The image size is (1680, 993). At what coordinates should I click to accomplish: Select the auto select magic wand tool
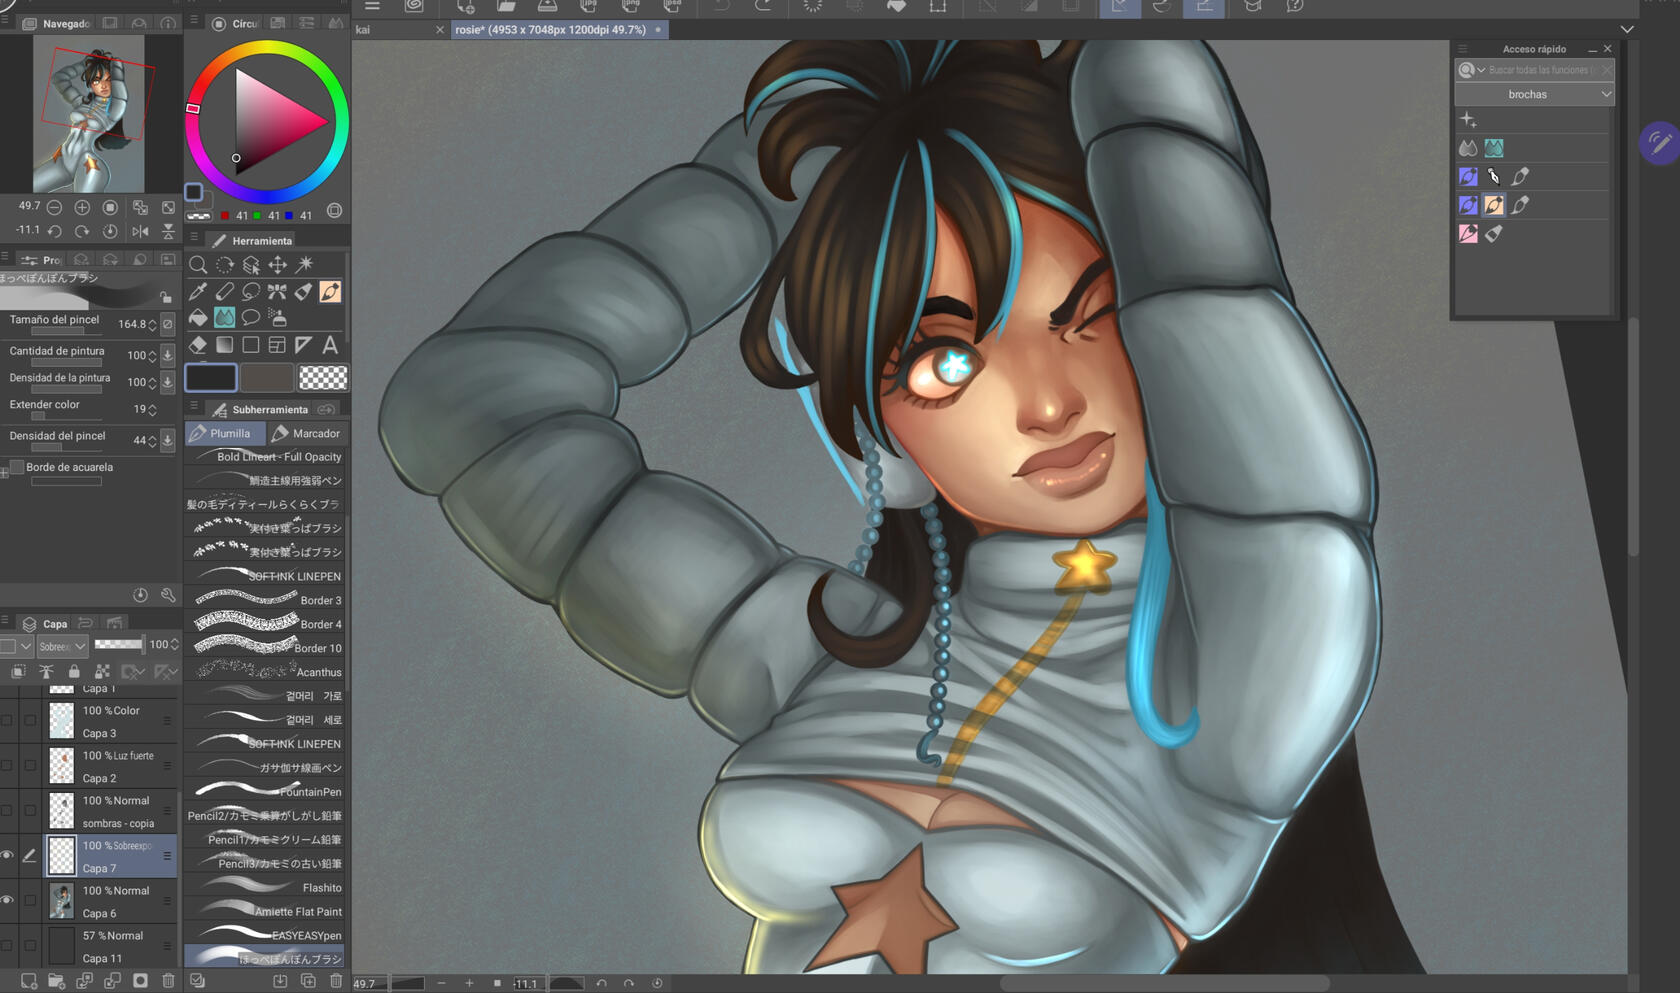(304, 265)
